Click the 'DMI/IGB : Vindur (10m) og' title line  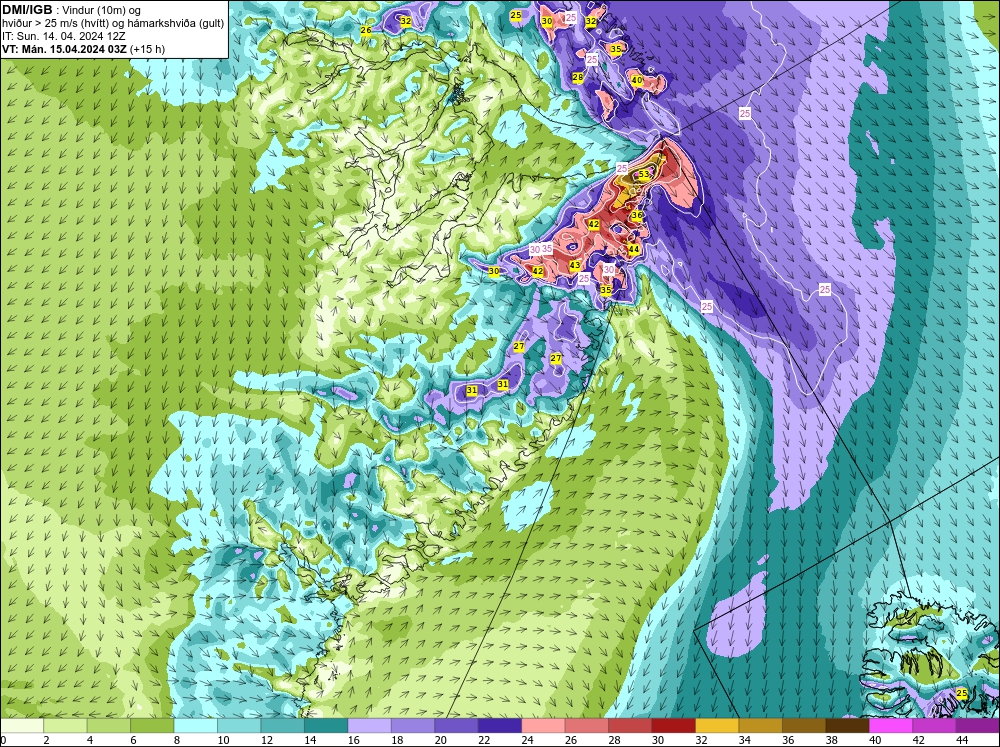[x=71, y=10]
